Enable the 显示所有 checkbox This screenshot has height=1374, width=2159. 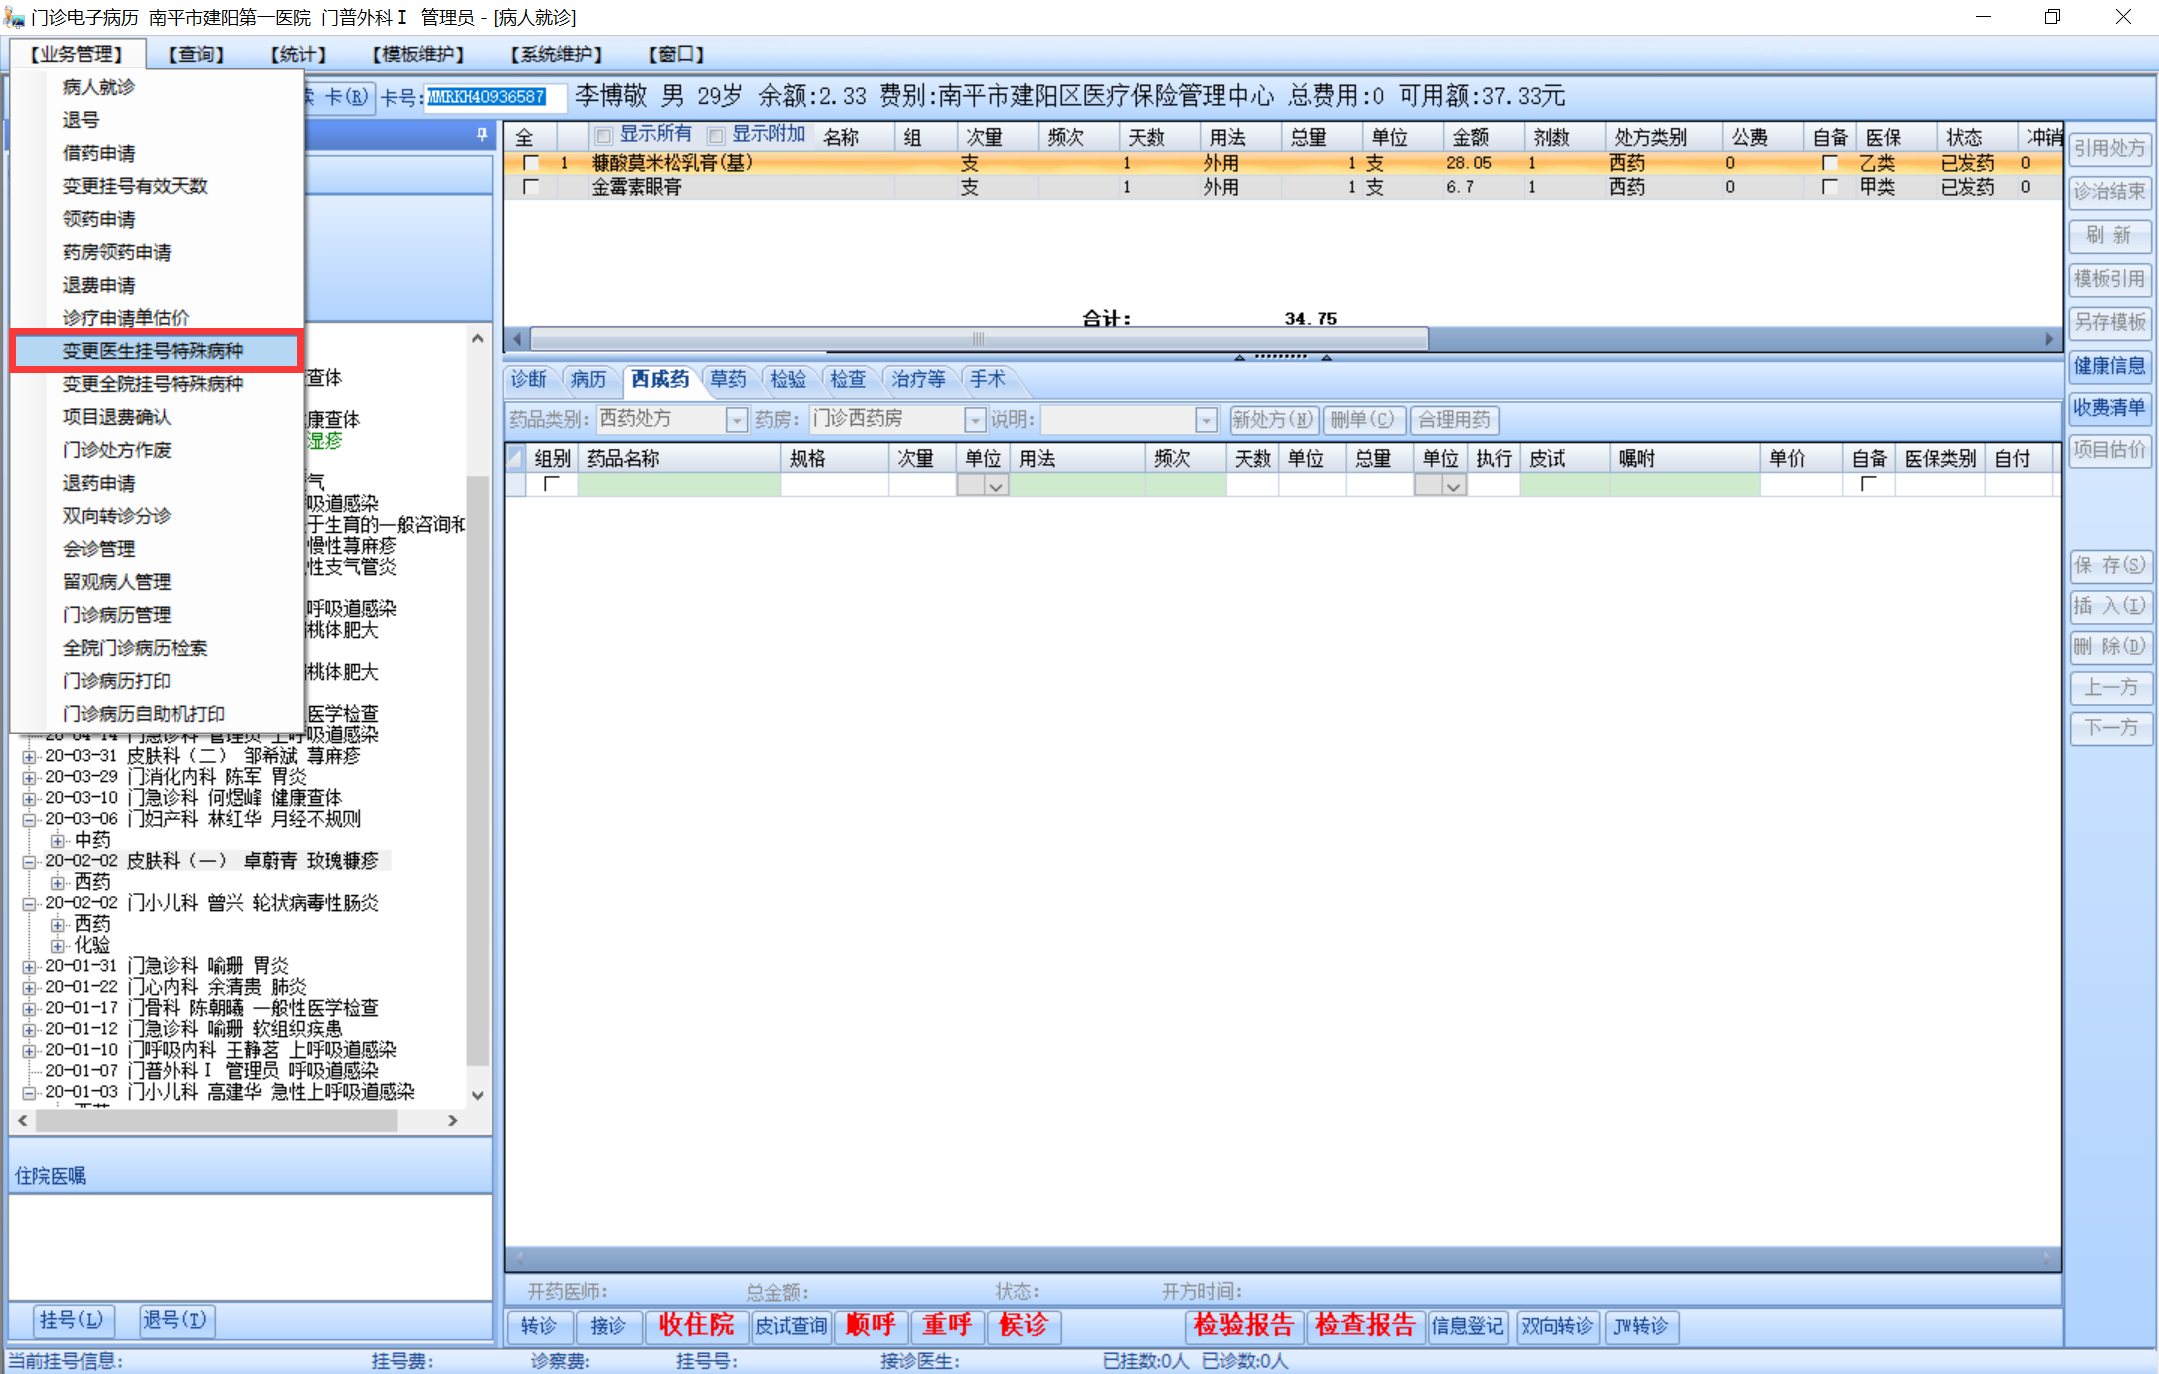click(x=603, y=136)
